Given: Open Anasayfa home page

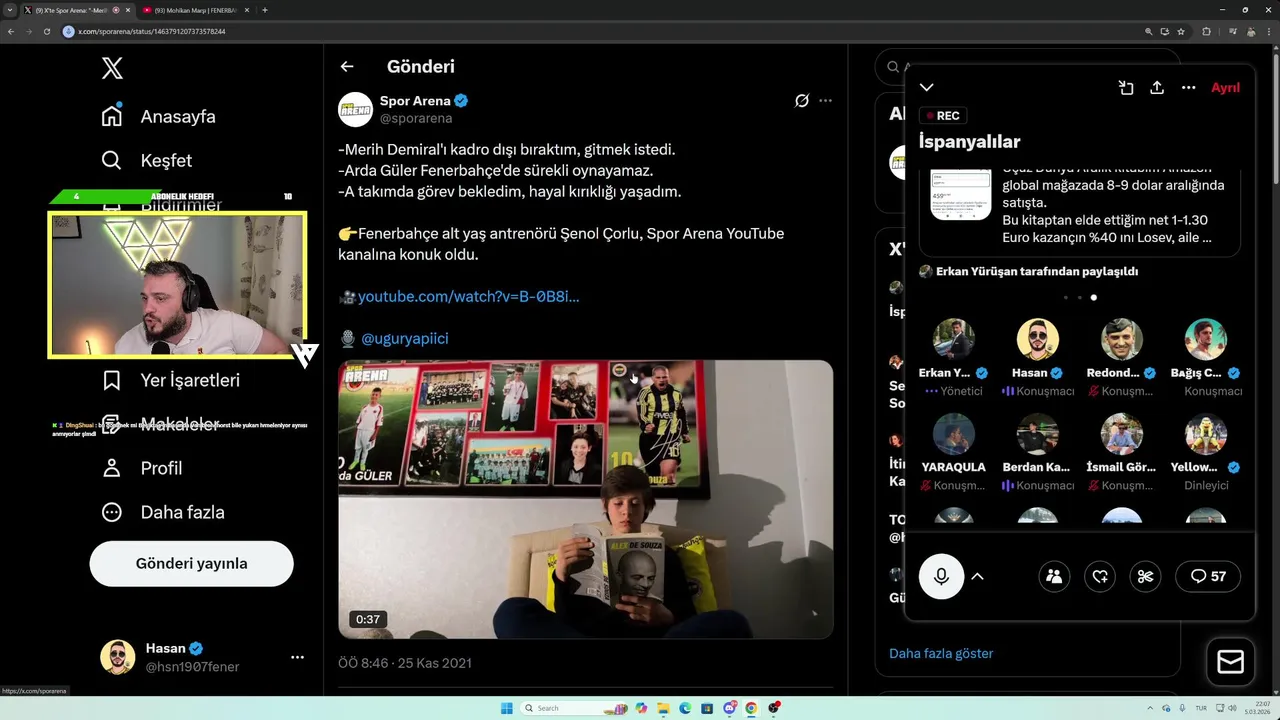Looking at the screenshot, I should (158, 116).
